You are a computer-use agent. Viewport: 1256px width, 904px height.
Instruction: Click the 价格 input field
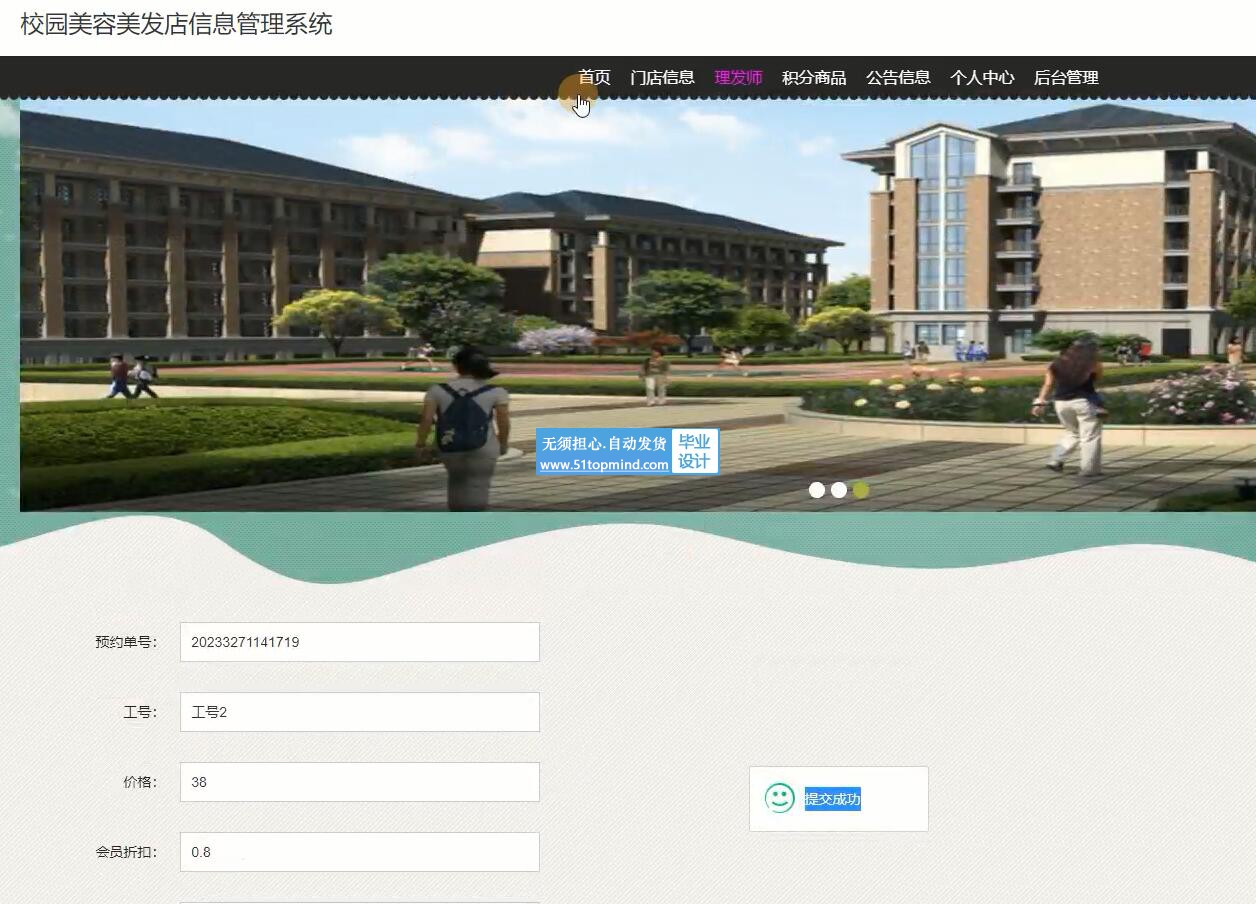coord(360,782)
